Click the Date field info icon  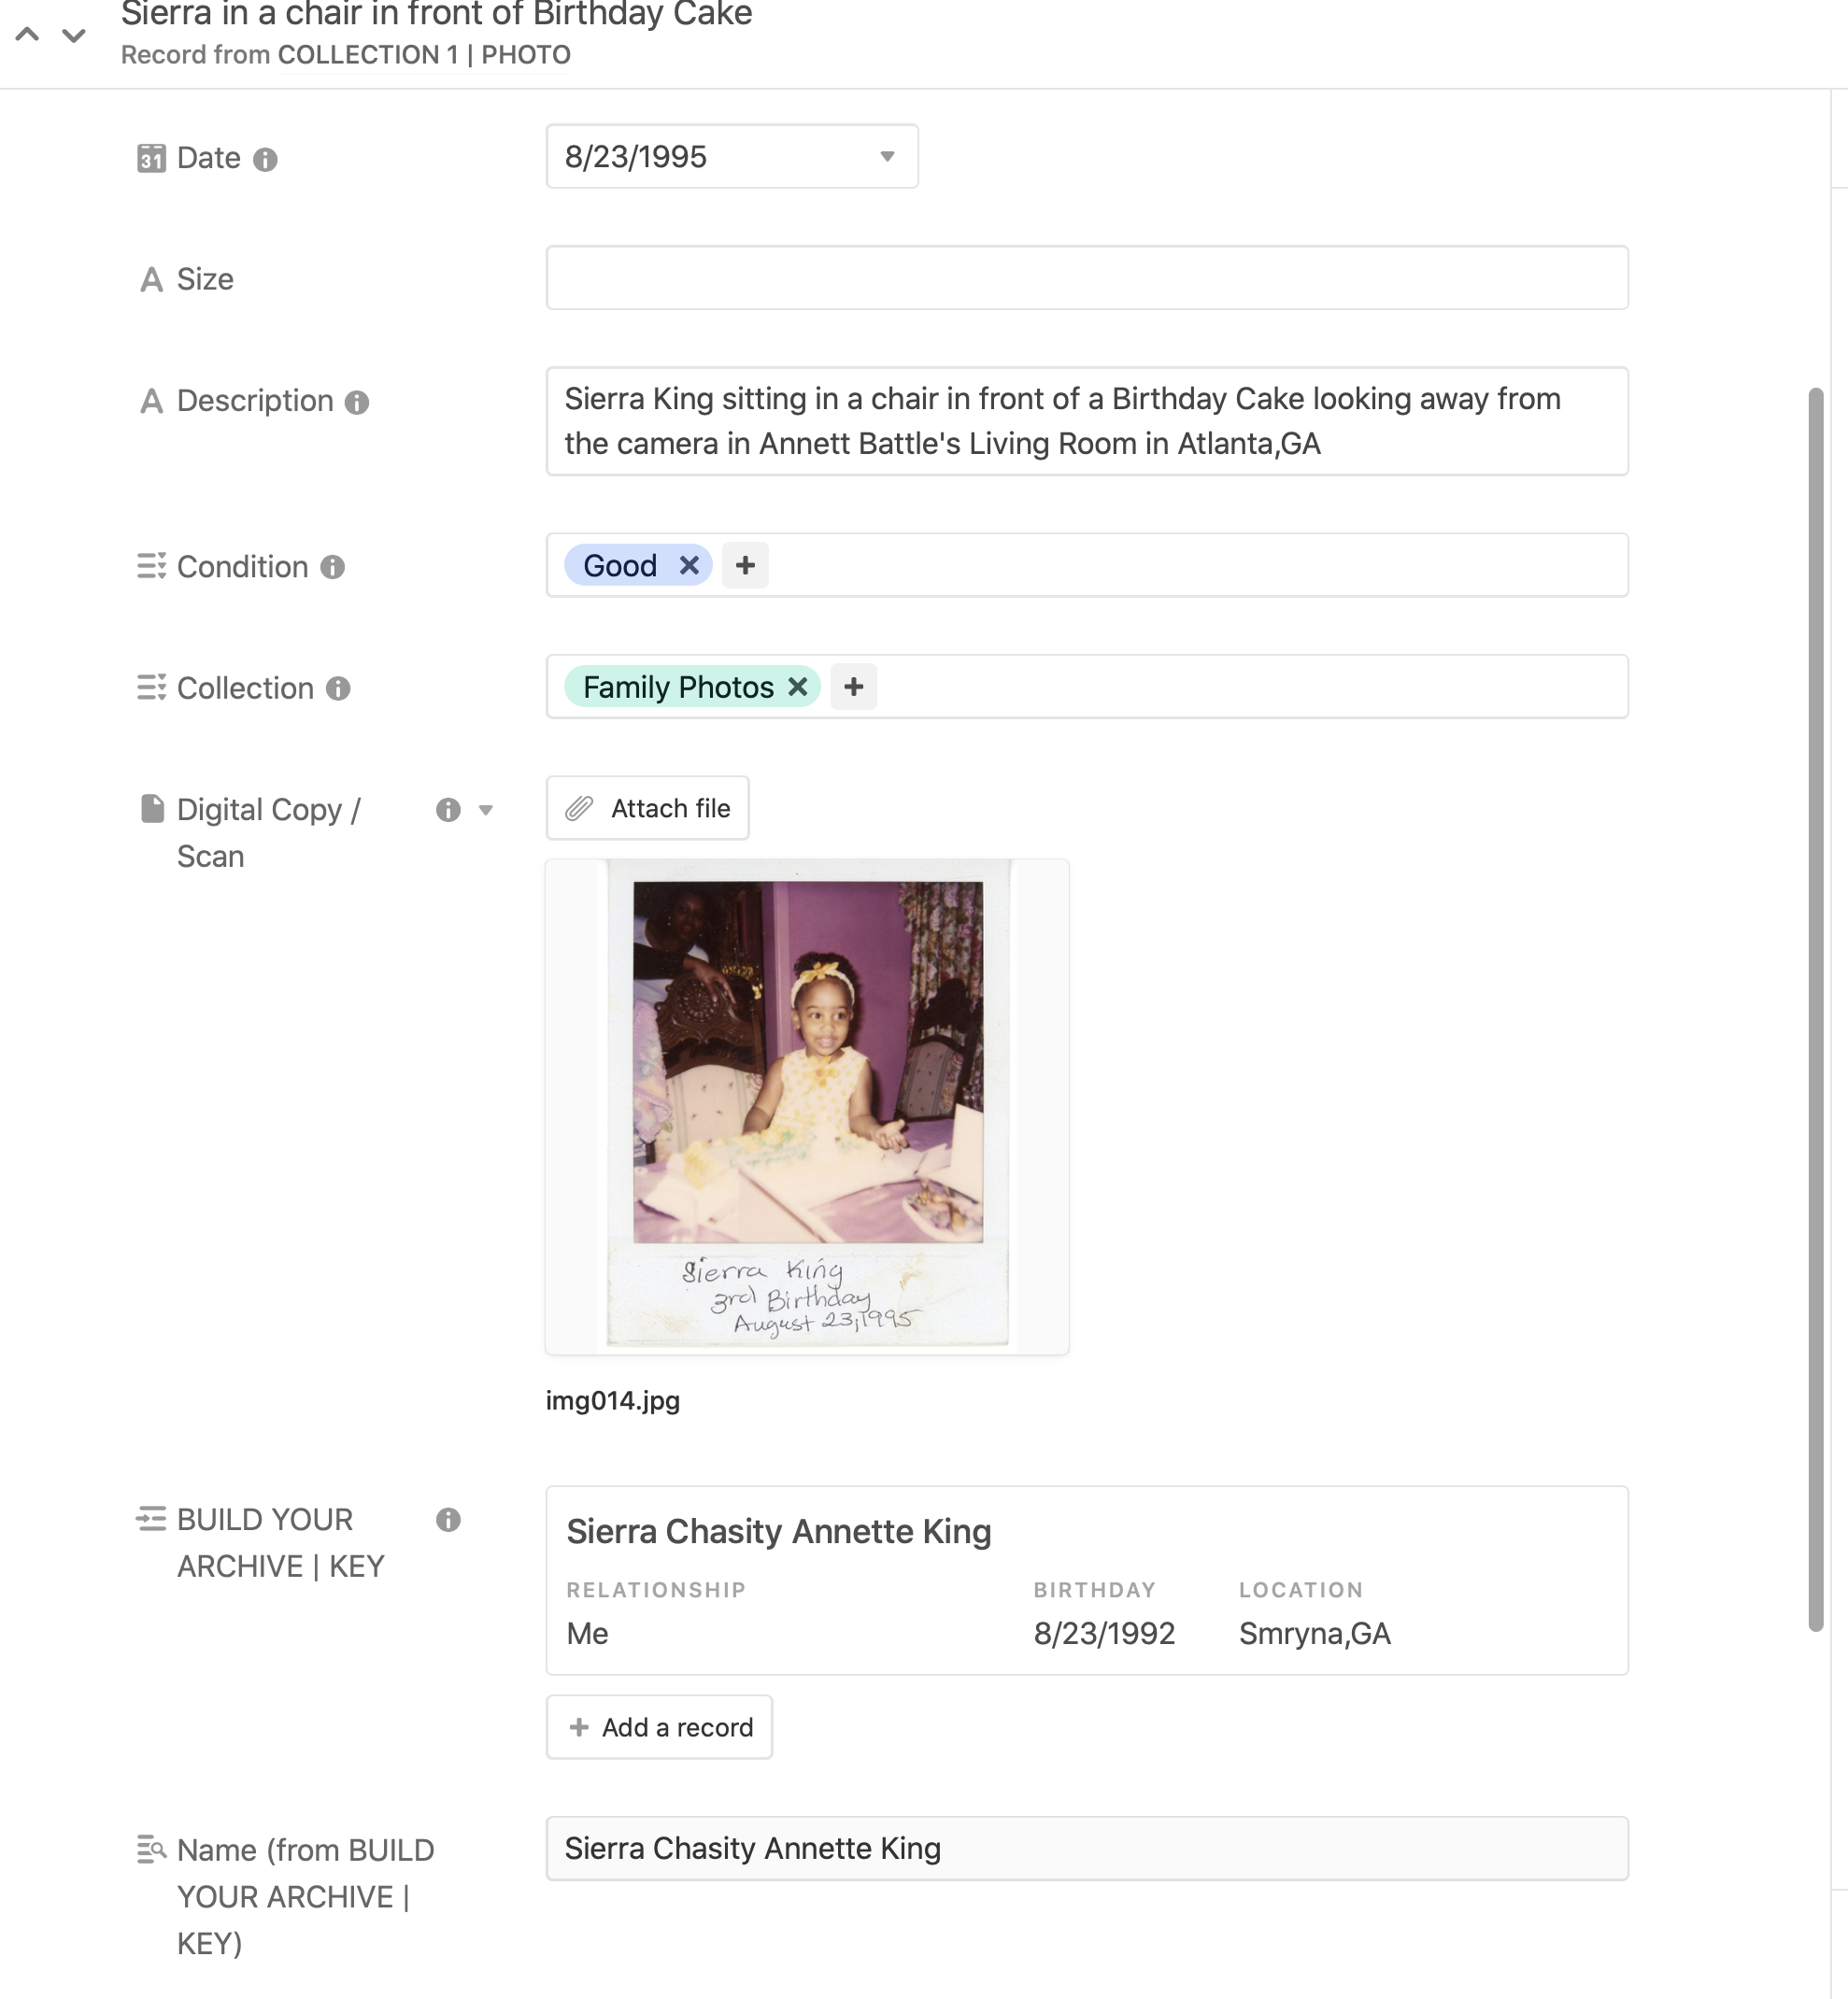[265, 159]
